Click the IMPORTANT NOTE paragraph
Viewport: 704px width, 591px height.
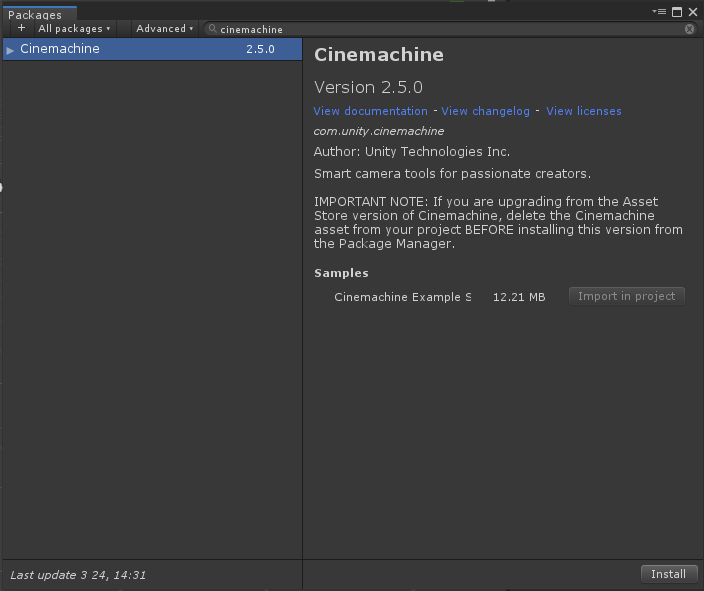(498, 223)
